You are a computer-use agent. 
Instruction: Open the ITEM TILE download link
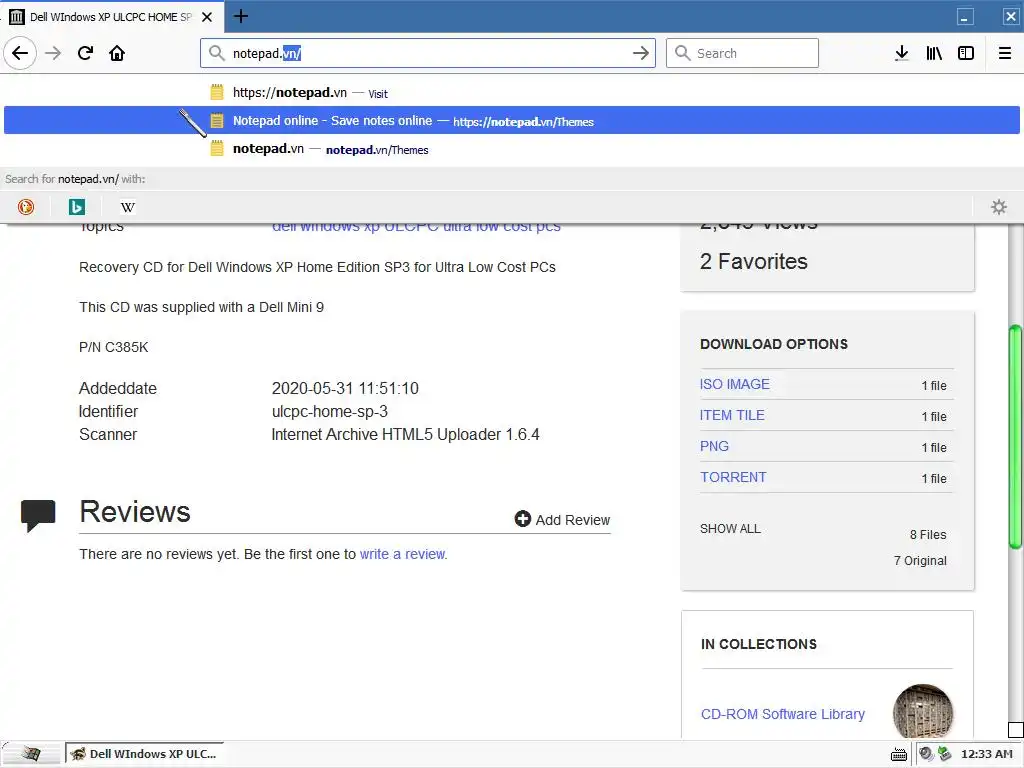point(732,415)
